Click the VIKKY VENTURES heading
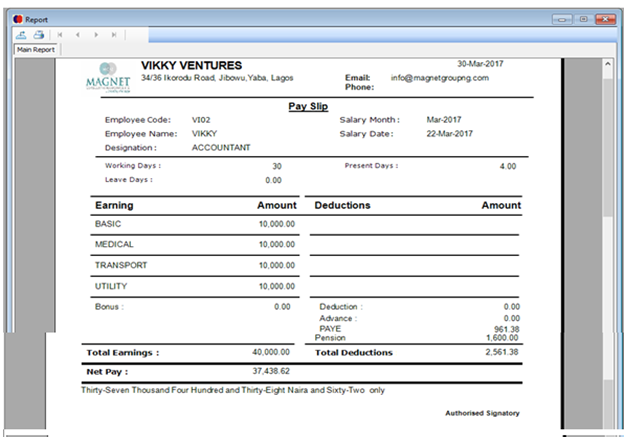624x437 pixels. click(191, 65)
